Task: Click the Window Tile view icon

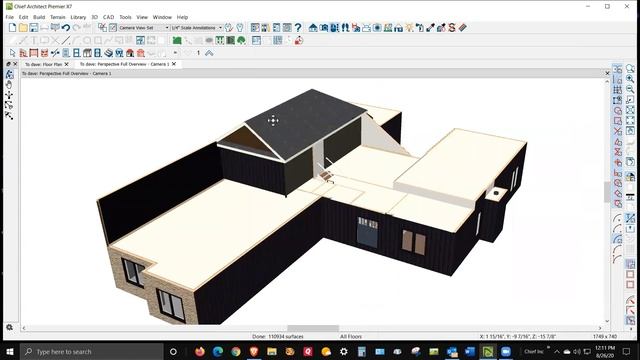Action: (x=256, y=40)
